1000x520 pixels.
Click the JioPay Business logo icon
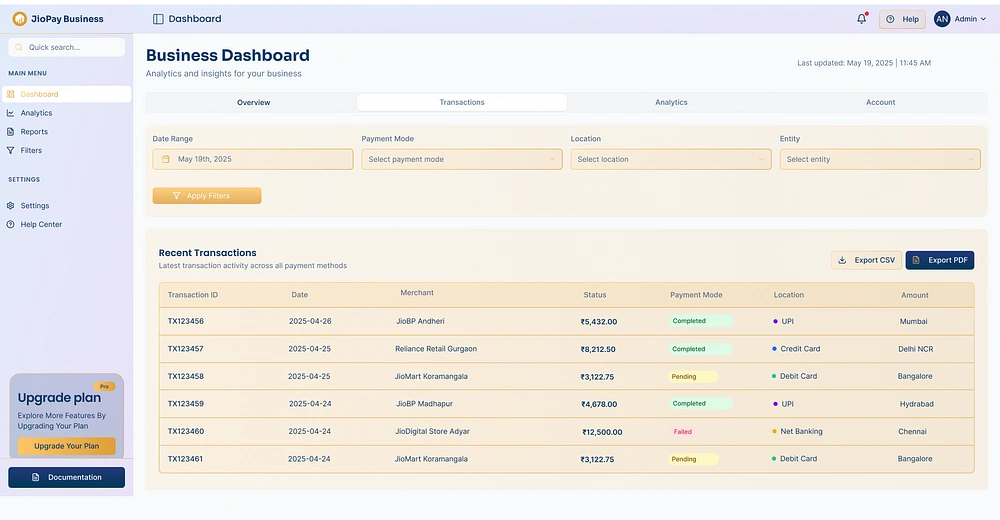coord(20,19)
